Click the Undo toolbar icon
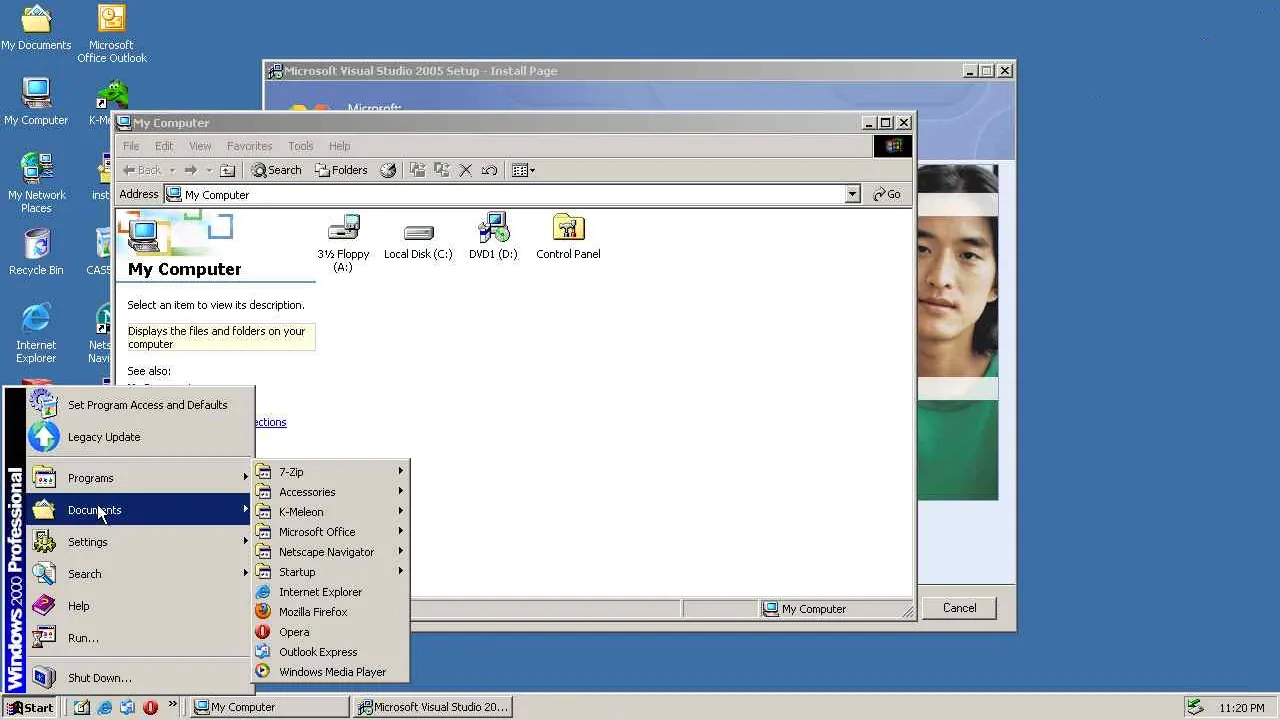This screenshot has height=720, width=1280. (x=489, y=170)
